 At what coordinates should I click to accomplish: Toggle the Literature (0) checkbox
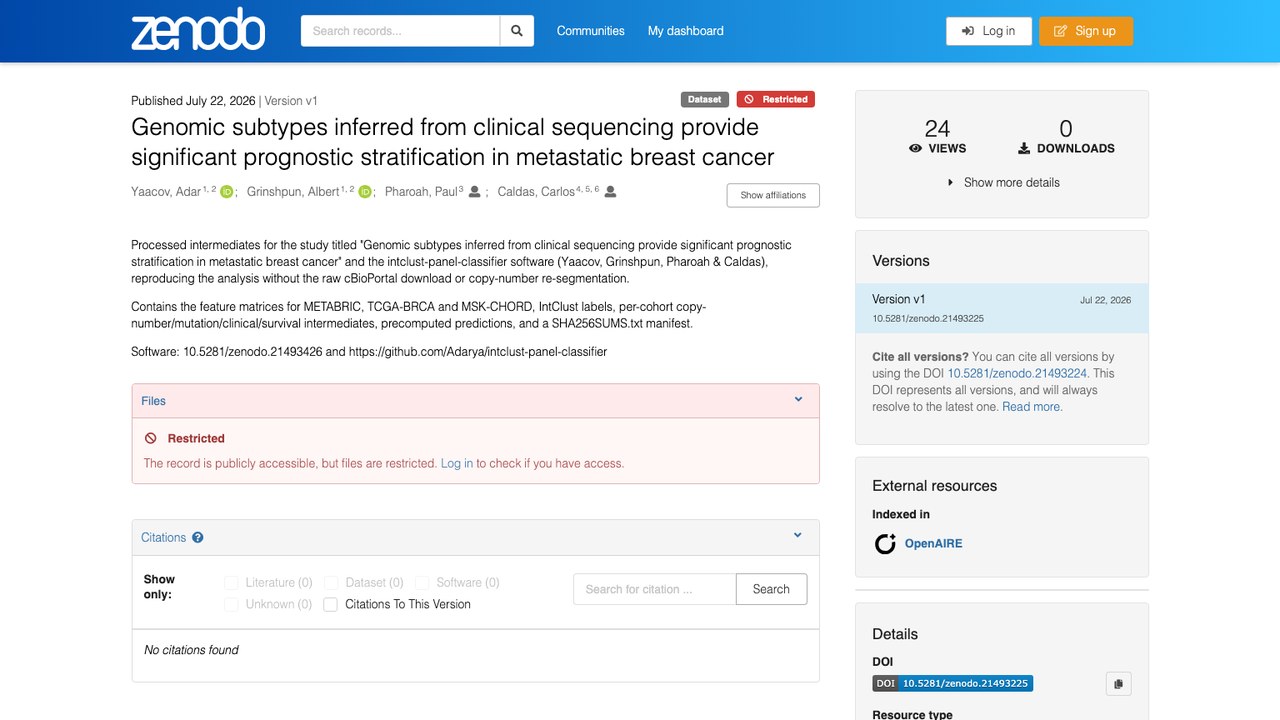click(x=232, y=583)
